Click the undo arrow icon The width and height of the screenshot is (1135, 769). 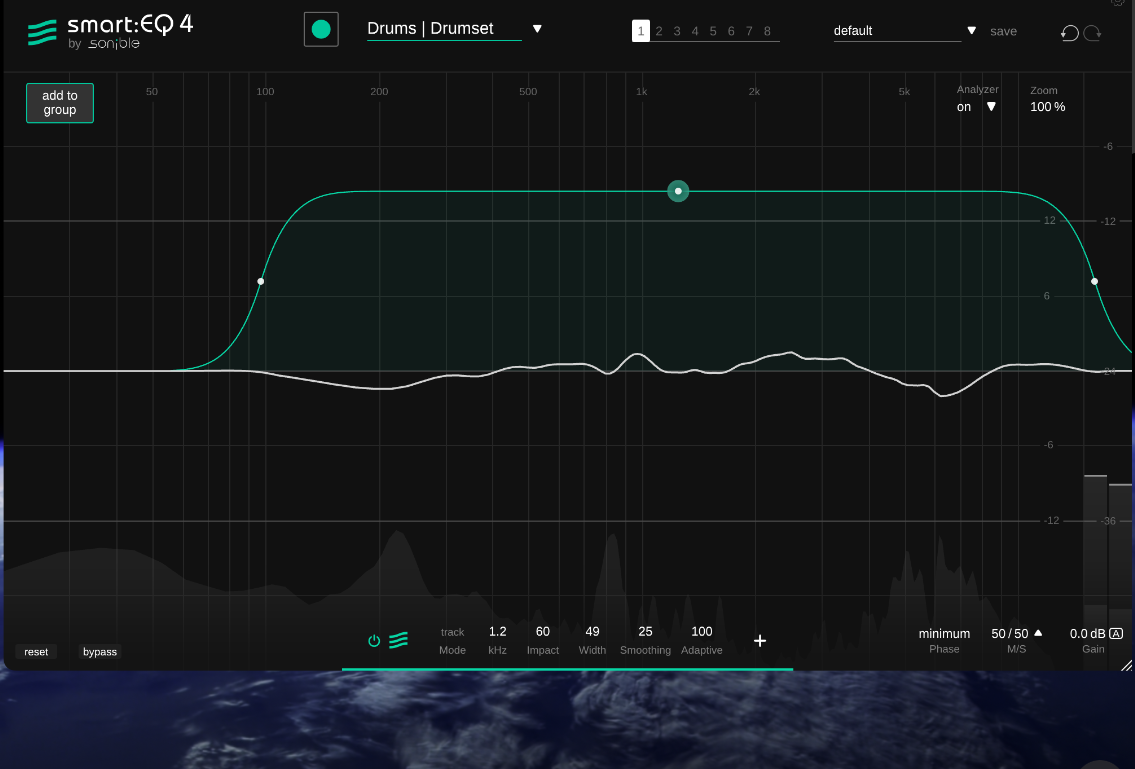point(1069,32)
